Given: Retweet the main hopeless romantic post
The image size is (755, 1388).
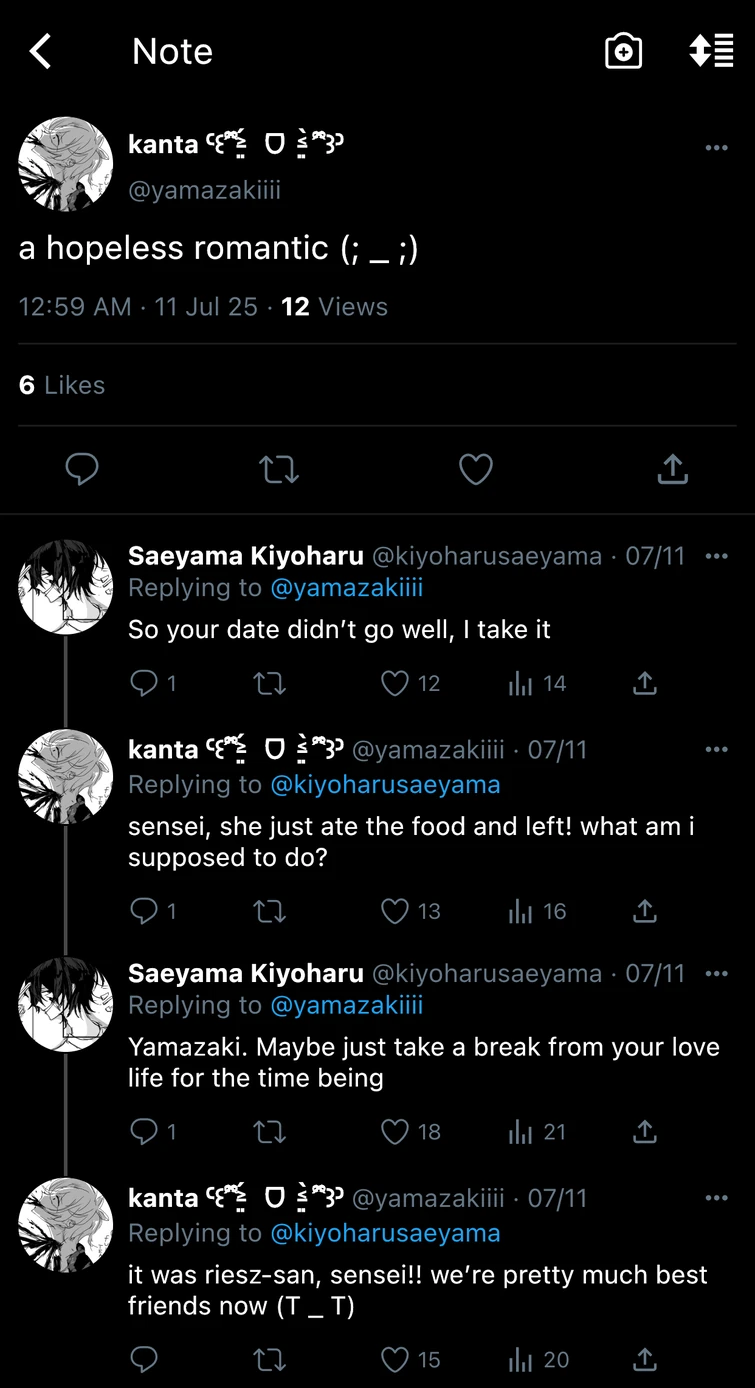Looking at the screenshot, I should click(279, 469).
